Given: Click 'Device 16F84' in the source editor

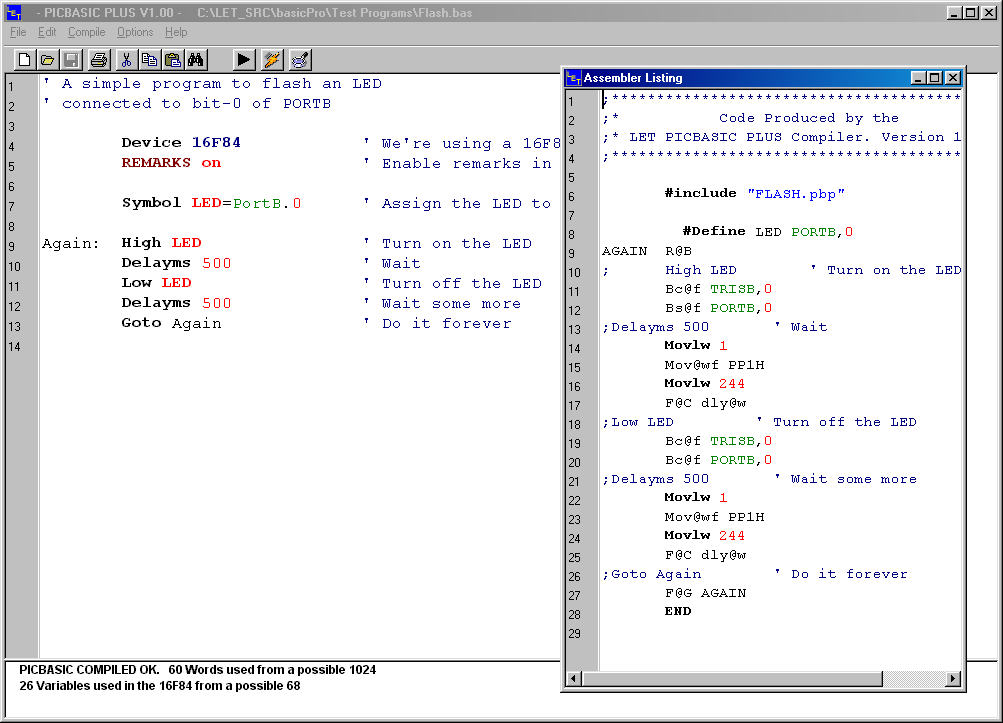Looking at the screenshot, I should [181, 143].
